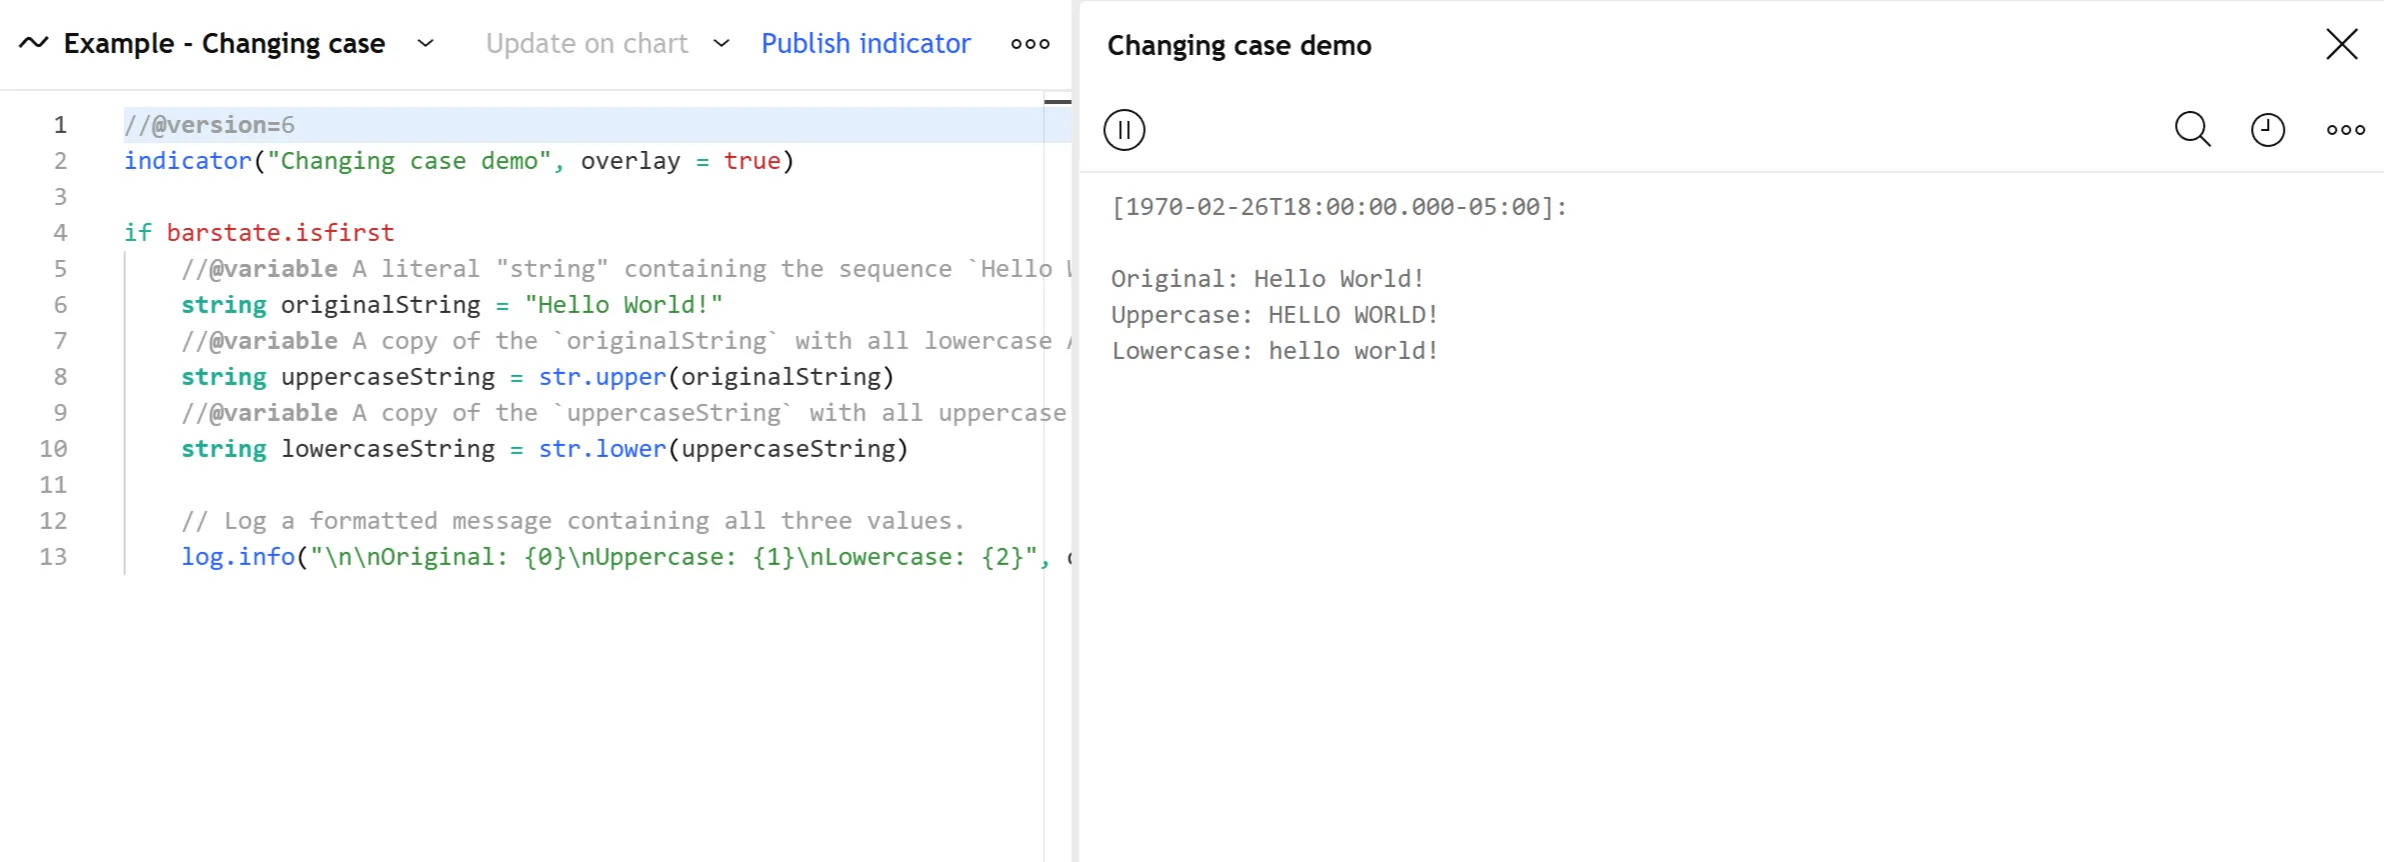Screen dimensions: 2384x862
Task: Open search in the logs panel
Action: point(2192,130)
